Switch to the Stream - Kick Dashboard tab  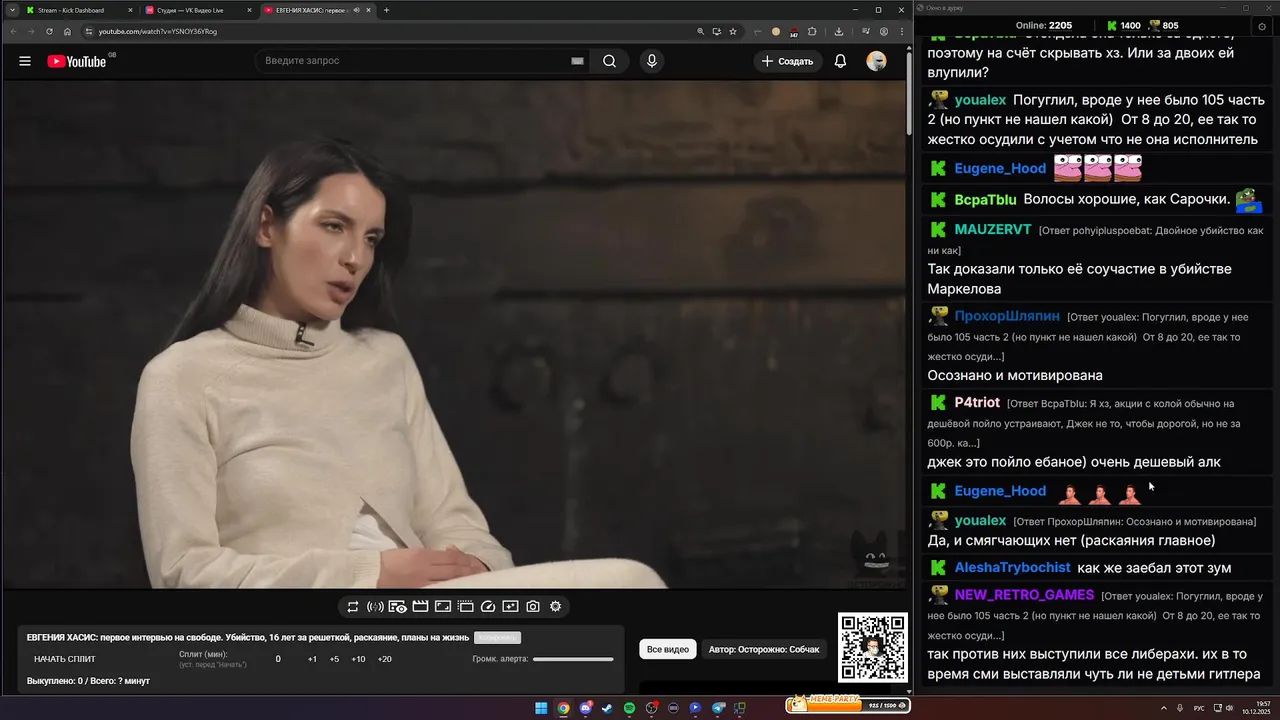(x=78, y=10)
